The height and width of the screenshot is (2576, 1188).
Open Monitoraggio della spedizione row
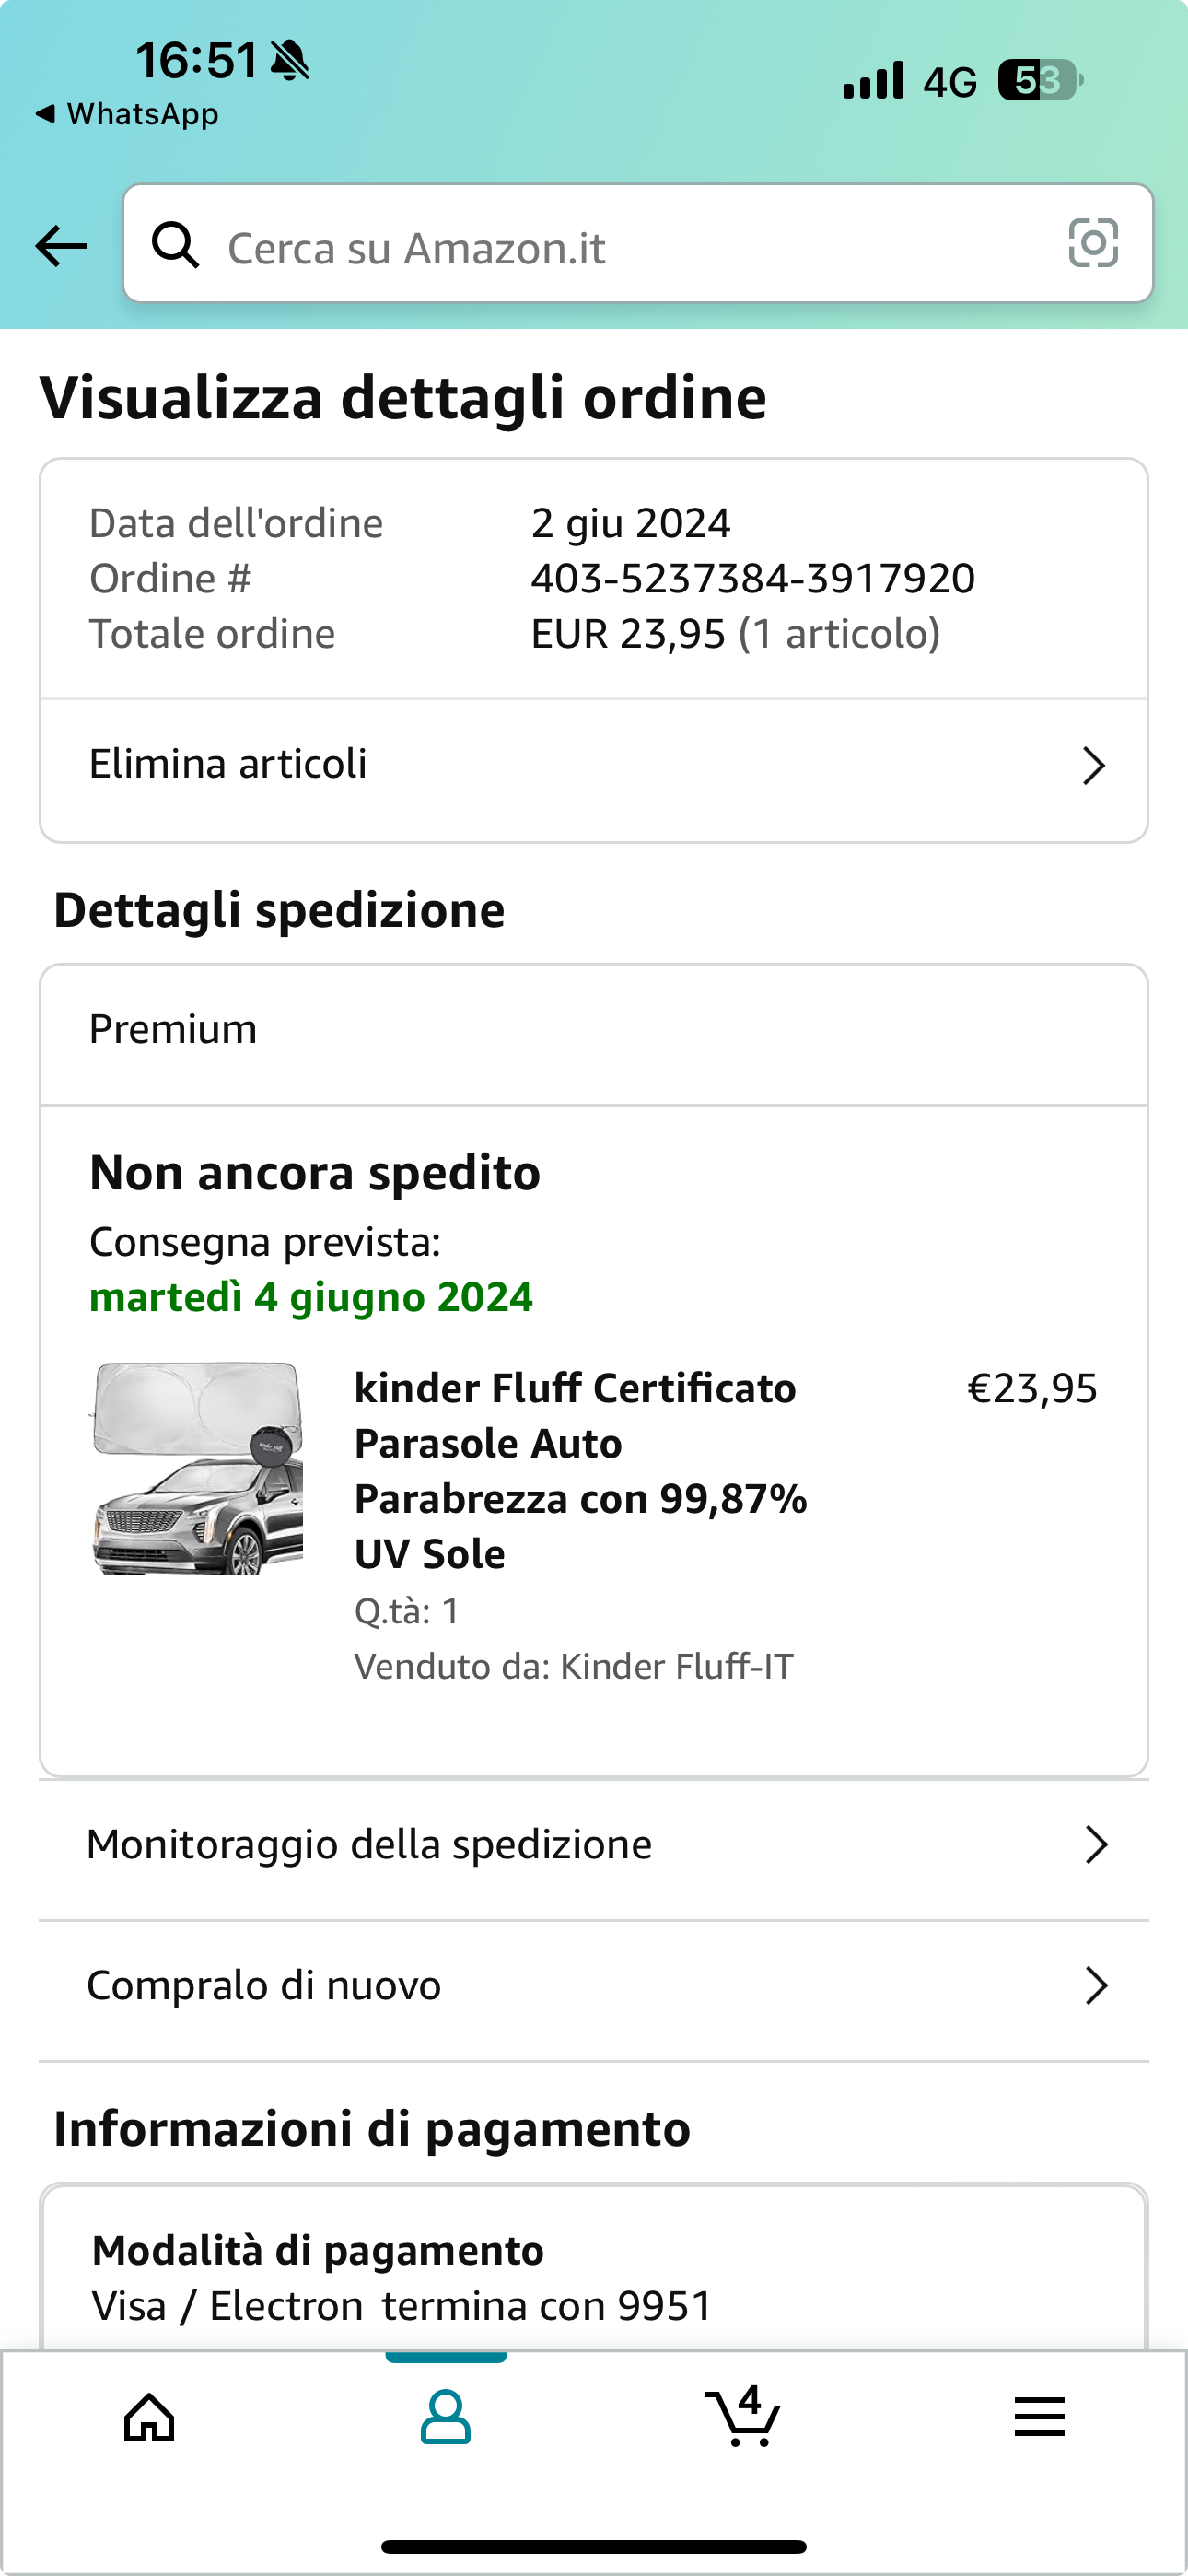(x=369, y=1845)
